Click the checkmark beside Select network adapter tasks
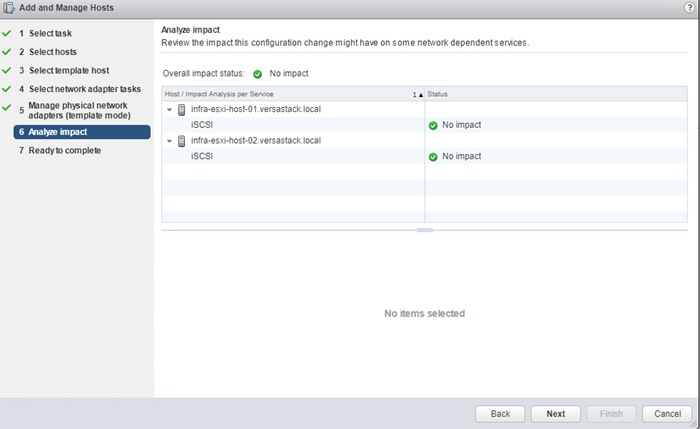Screen dimensions: 700x429 [7, 89]
